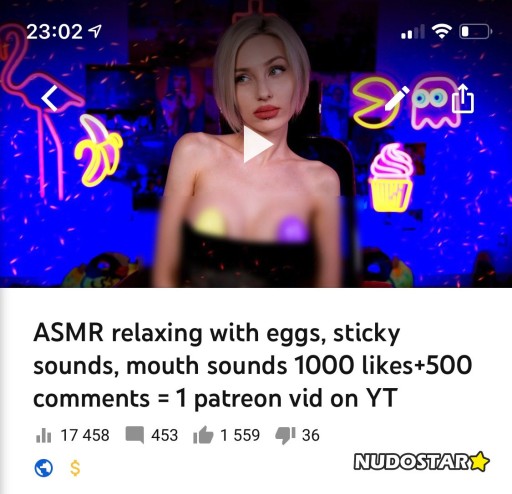This screenshot has width=512, height=494.
Task: Open comments via speech bubble icon
Action: [x=135, y=435]
